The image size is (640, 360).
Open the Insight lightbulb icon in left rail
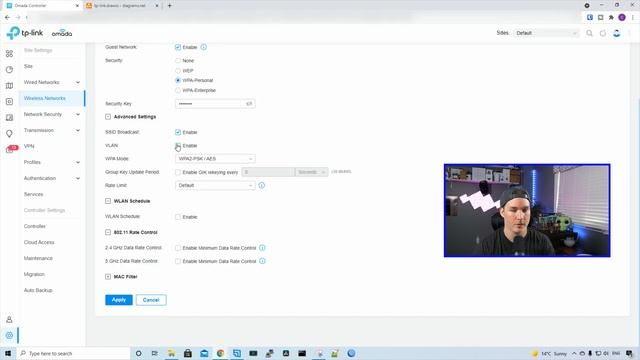point(9,133)
